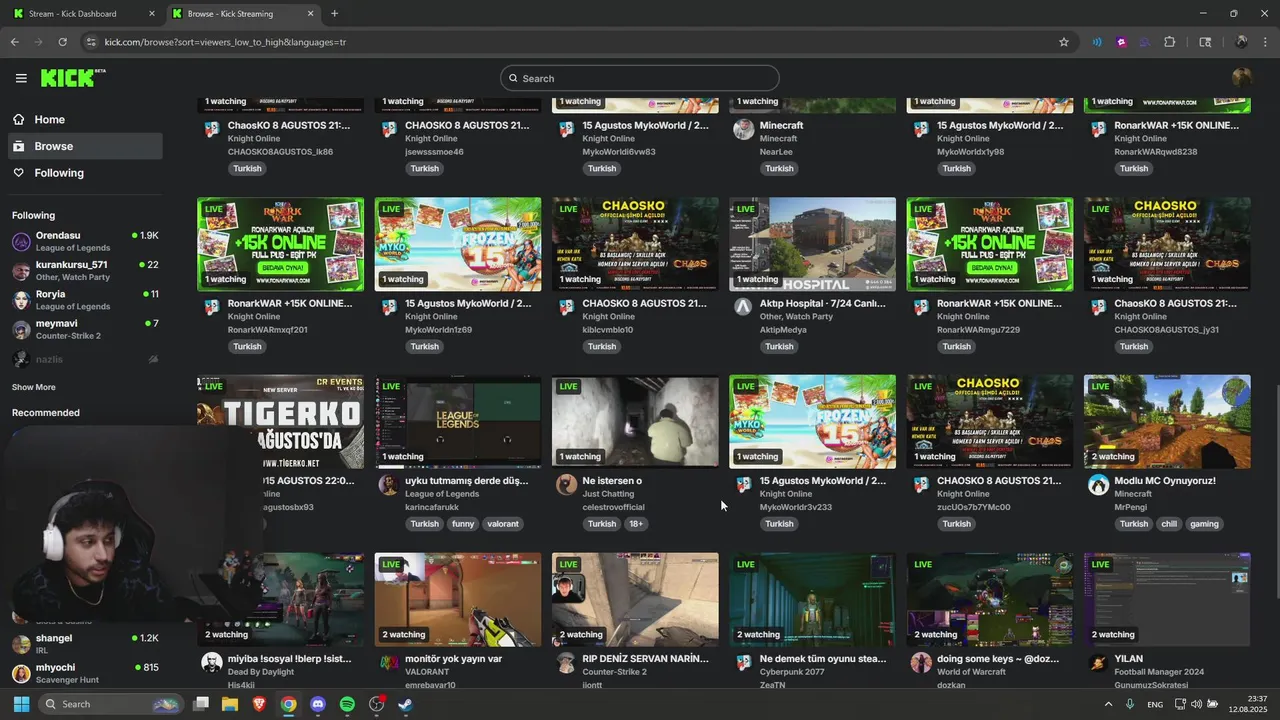Click the YILAN channel avatar
The width and height of the screenshot is (1280, 720).
1098,663
